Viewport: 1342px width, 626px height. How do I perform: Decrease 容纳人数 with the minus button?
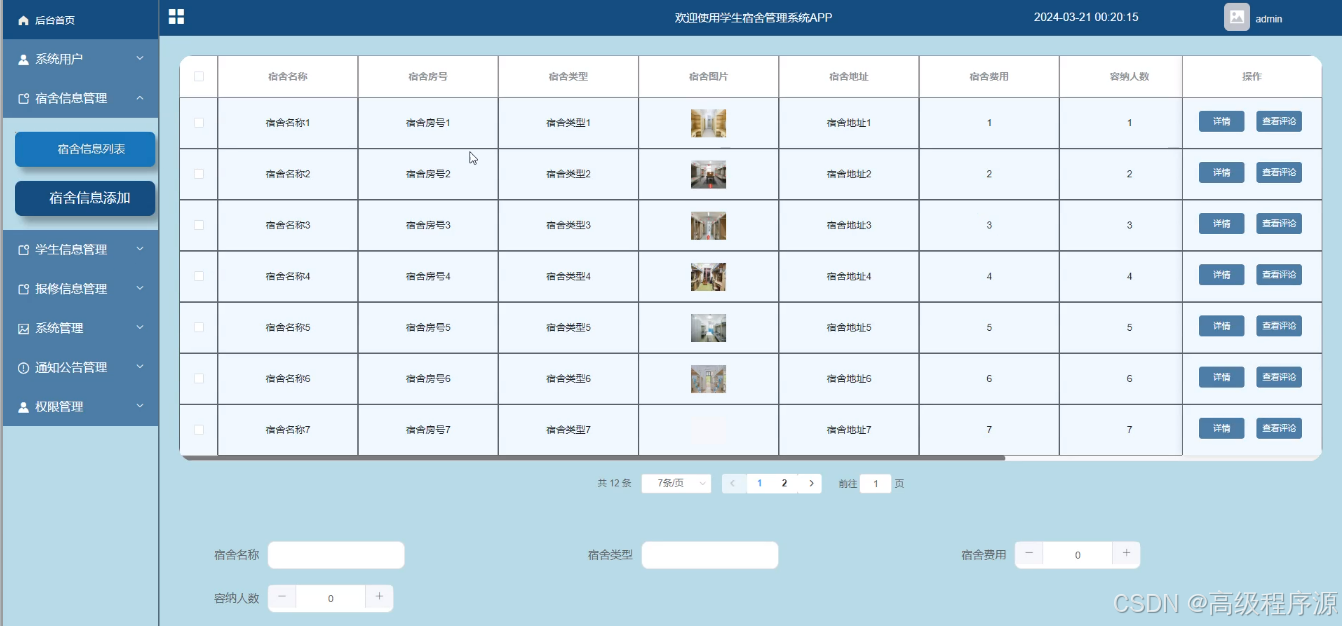point(282,598)
